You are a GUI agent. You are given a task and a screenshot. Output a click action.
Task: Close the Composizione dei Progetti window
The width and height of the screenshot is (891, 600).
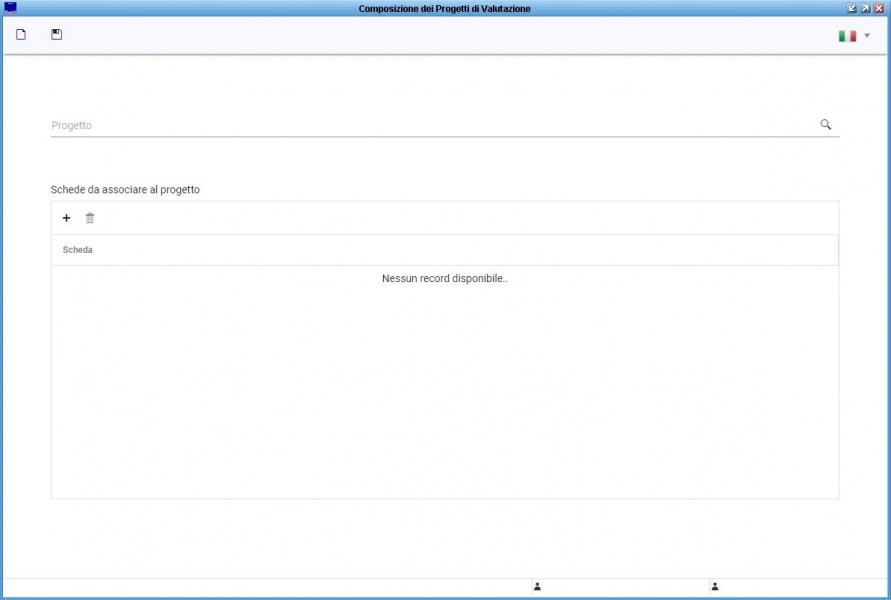click(879, 8)
